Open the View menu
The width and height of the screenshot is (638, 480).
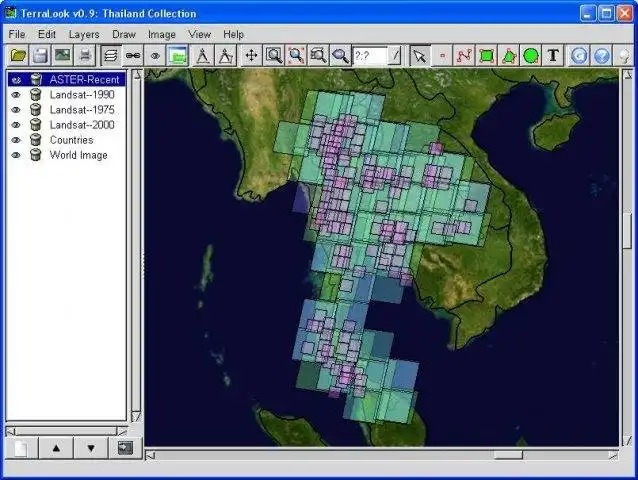point(199,35)
